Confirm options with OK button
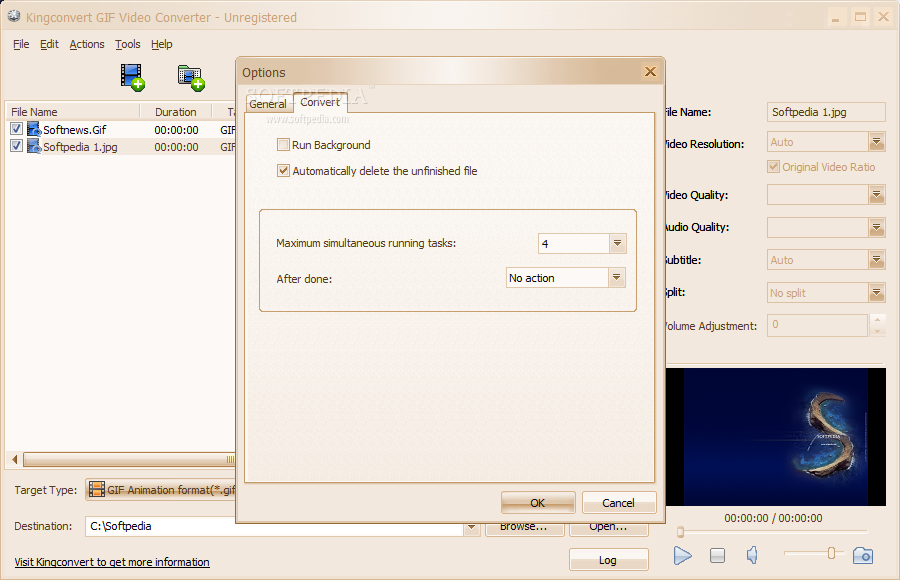 point(538,502)
